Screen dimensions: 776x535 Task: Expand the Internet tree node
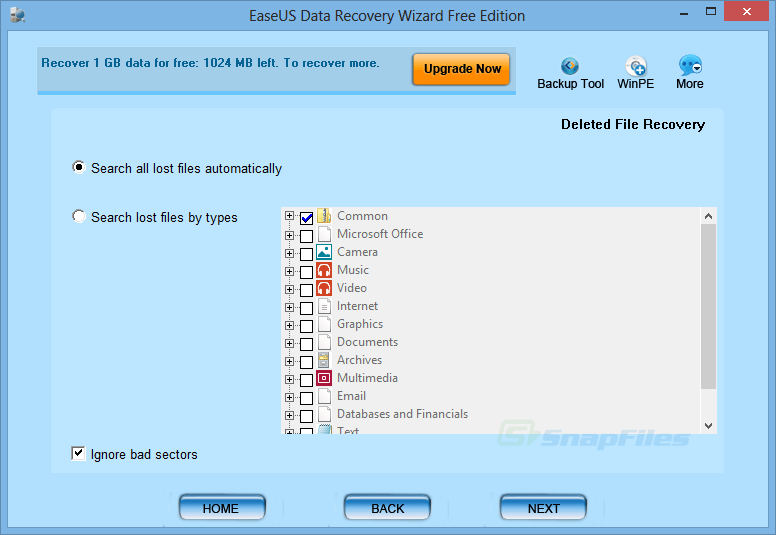tap(290, 307)
